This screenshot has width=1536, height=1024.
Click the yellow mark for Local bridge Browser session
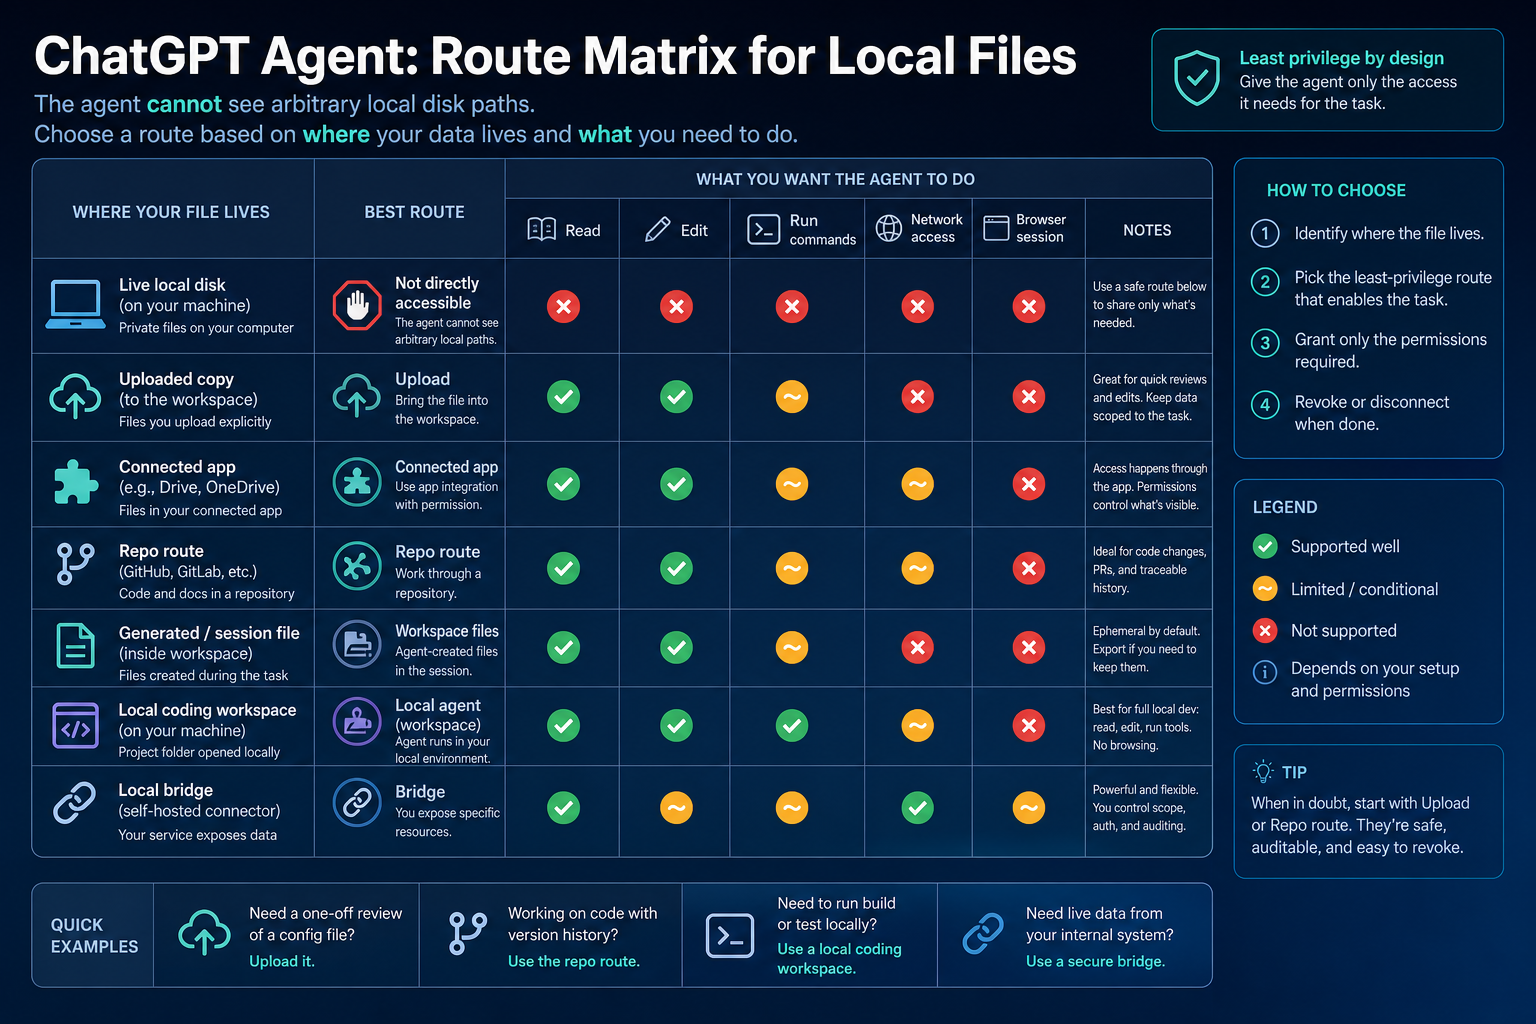[1028, 807]
